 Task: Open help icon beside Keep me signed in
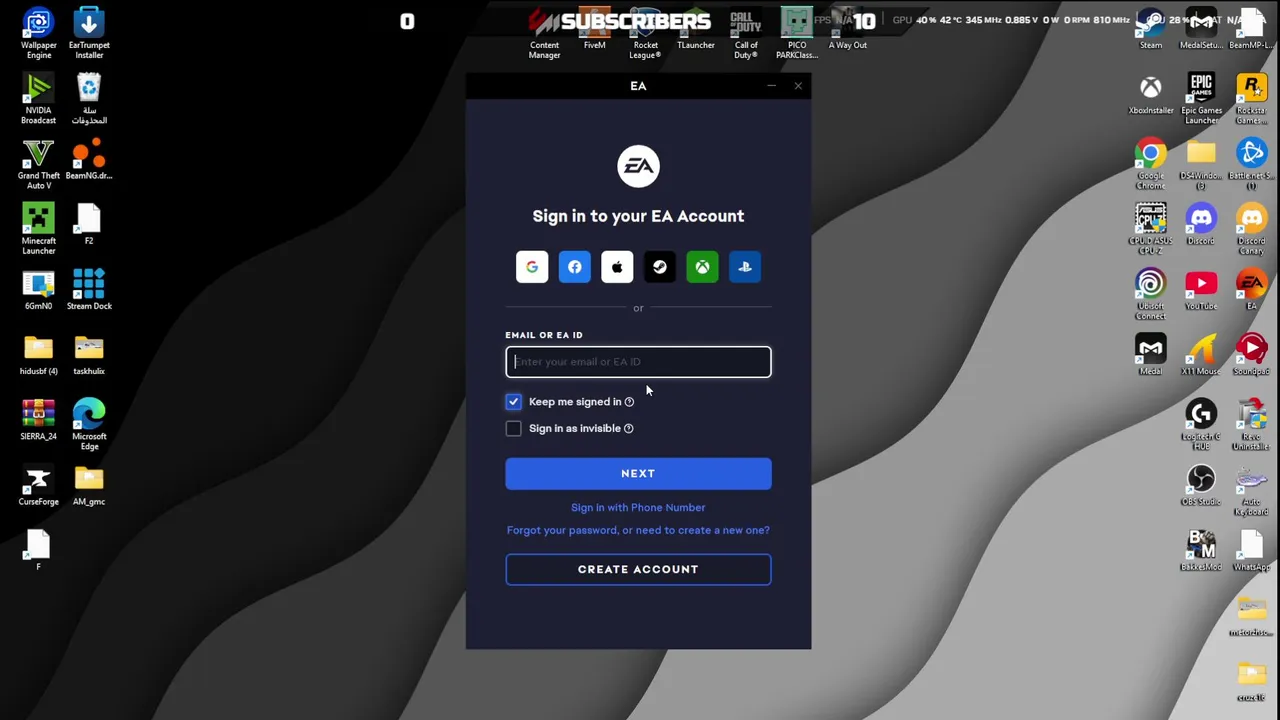629,402
